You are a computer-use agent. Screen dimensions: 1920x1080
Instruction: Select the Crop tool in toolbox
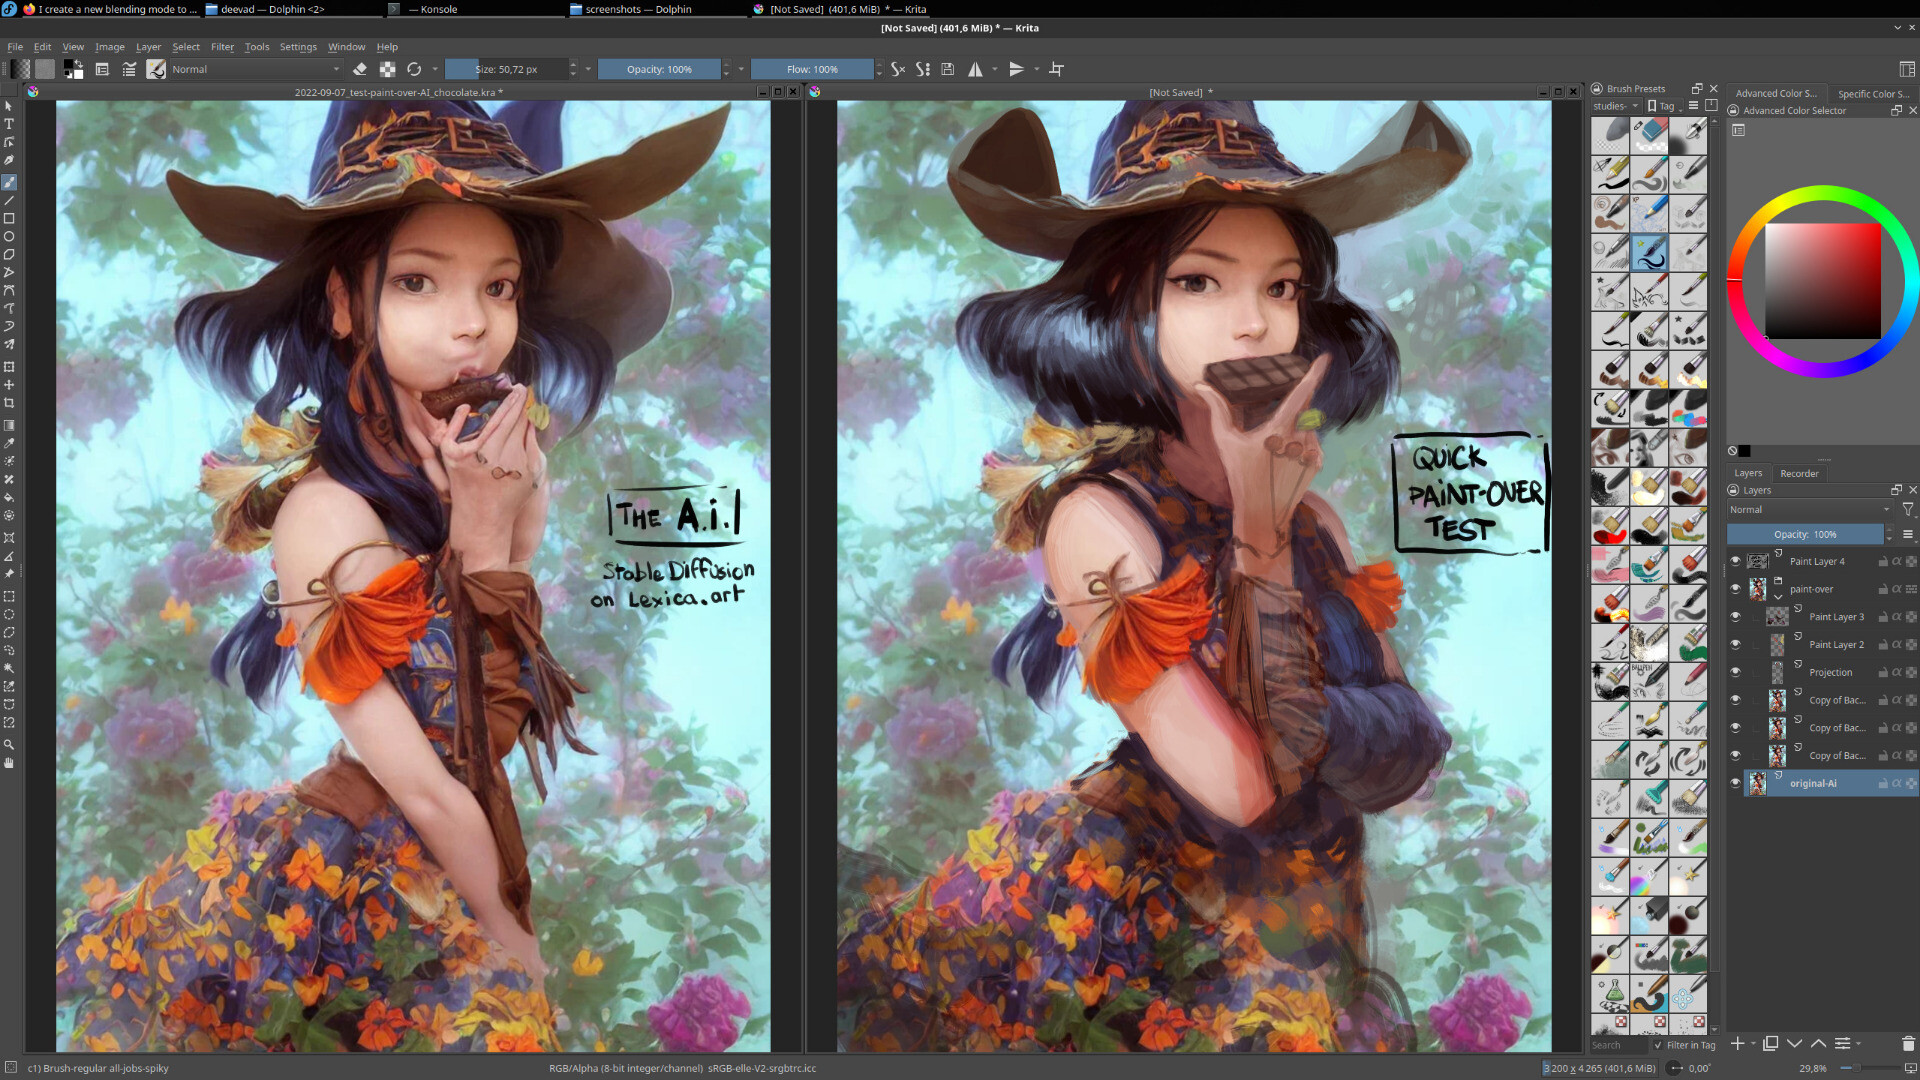pyautogui.click(x=9, y=403)
